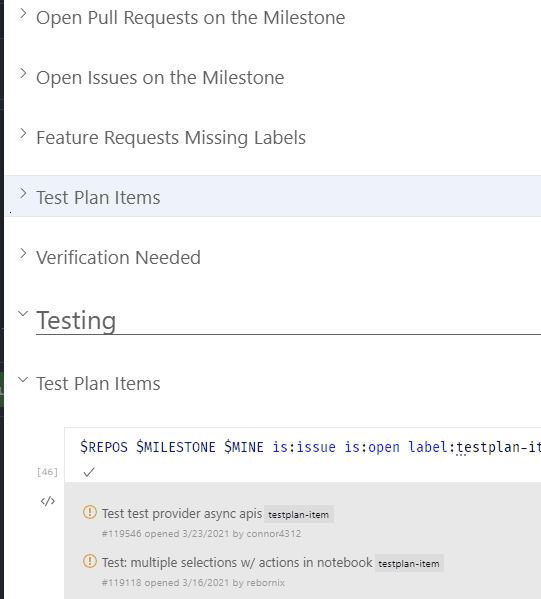Click '$MINE' variable in the query
541x599 pixels.
[244, 447]
